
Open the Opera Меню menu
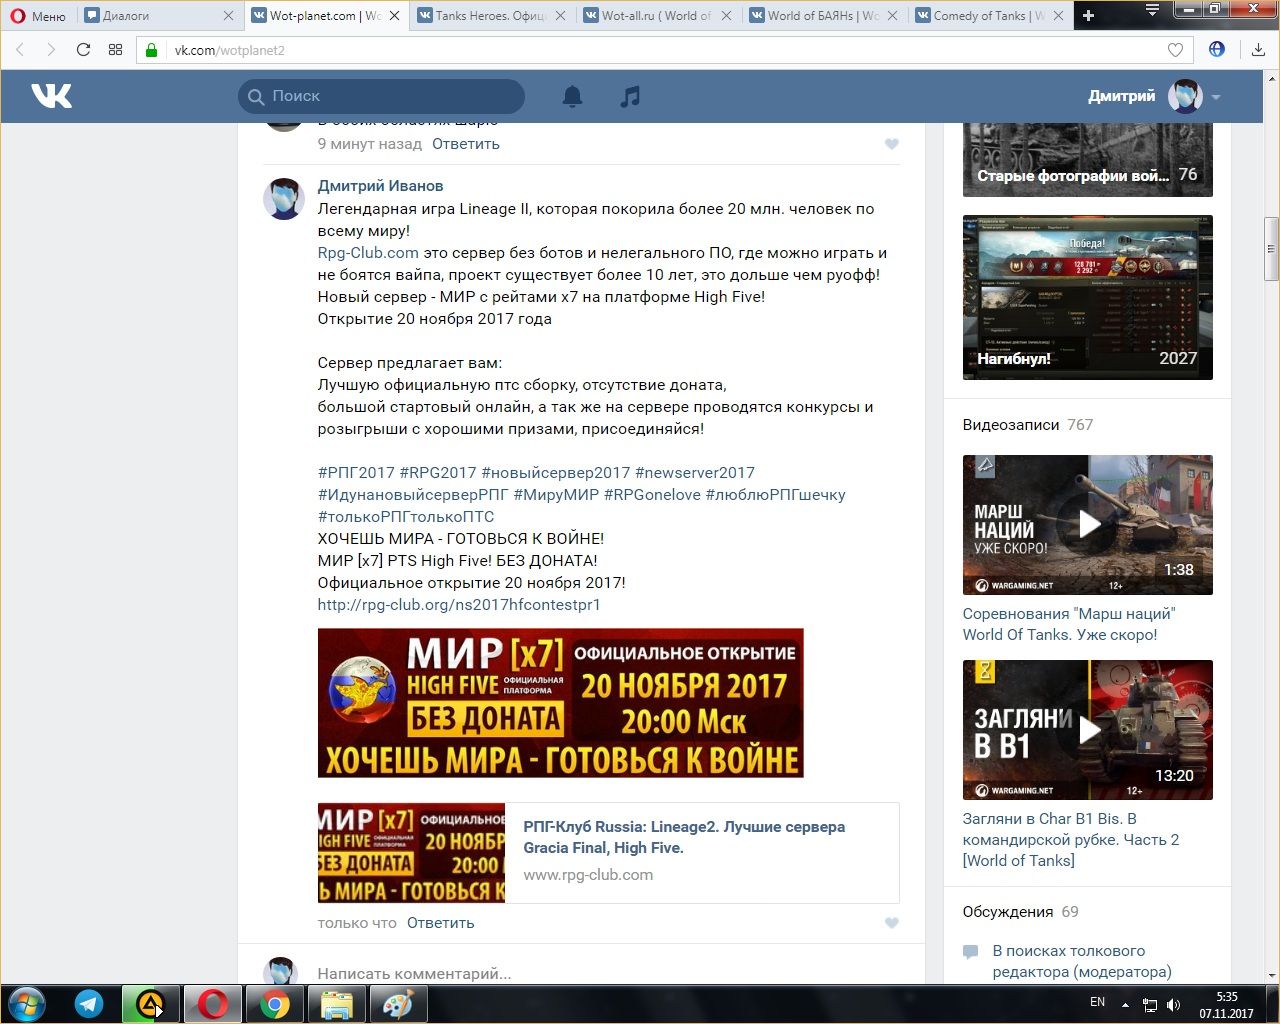coord(38,16)
